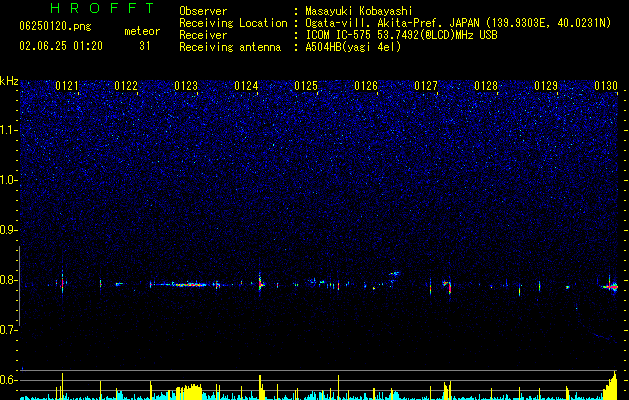Image resolution: width=629 pixels, height=400 pixels.
Task: Click the Receiver label
Action: [203, 35]
